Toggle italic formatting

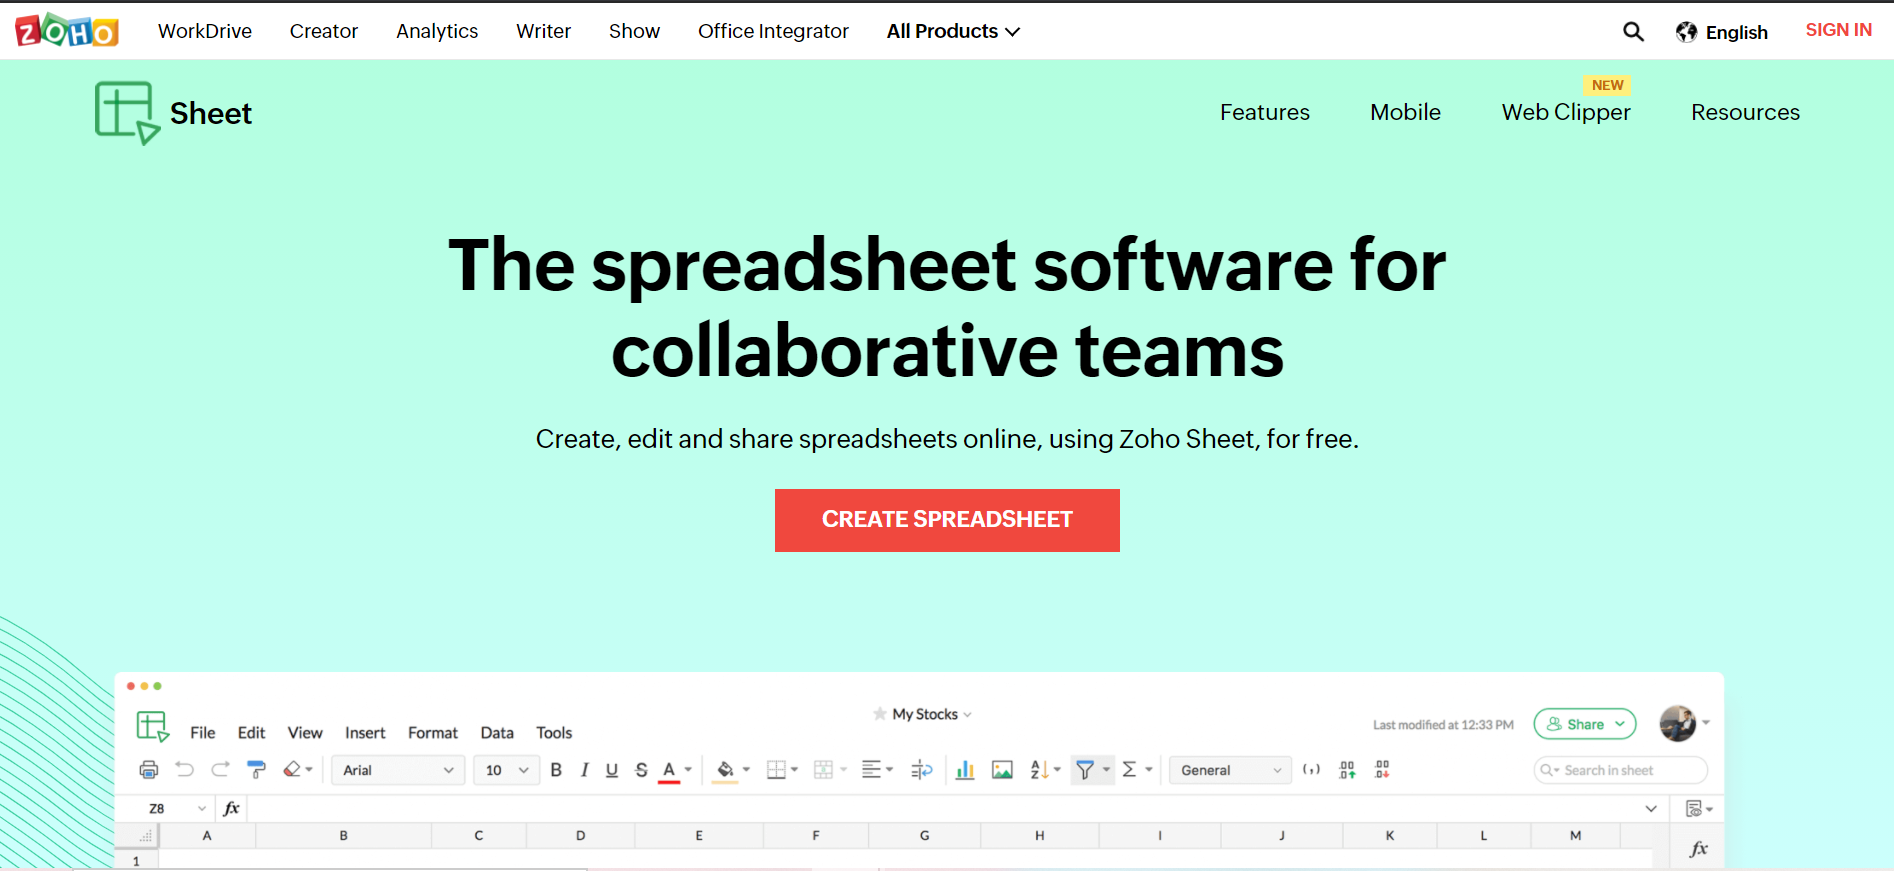pyautogui.click(x=584, y=770)
